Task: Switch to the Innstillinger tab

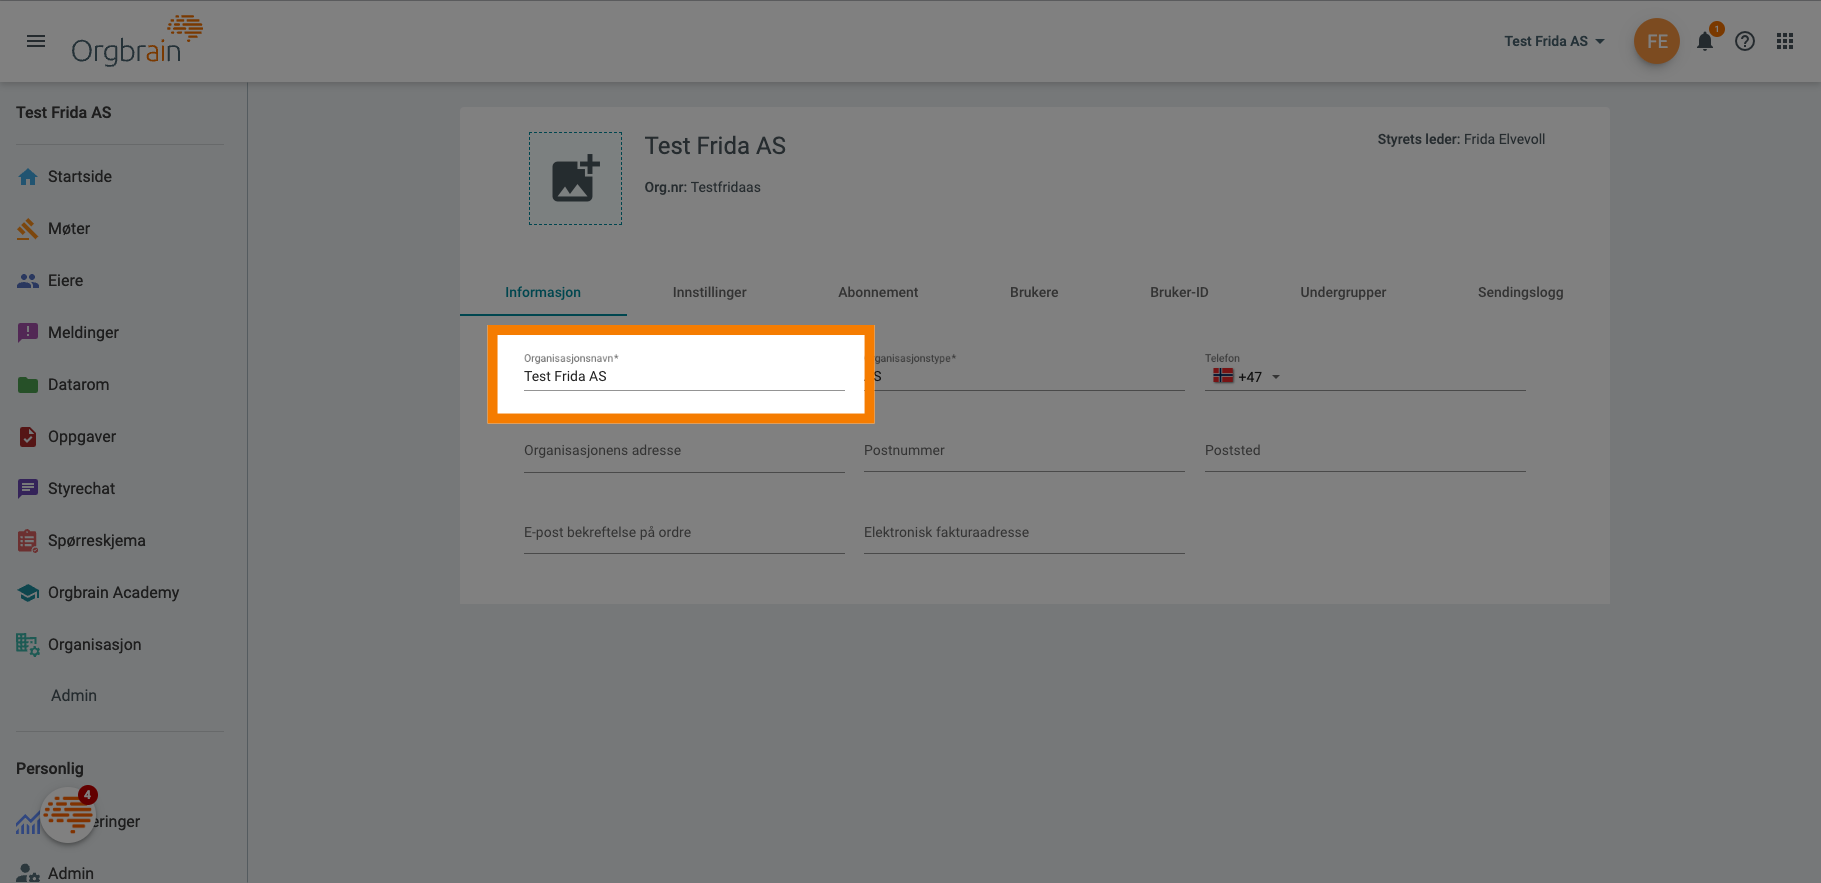Action: pyautogui.click(x=709, y=292)
